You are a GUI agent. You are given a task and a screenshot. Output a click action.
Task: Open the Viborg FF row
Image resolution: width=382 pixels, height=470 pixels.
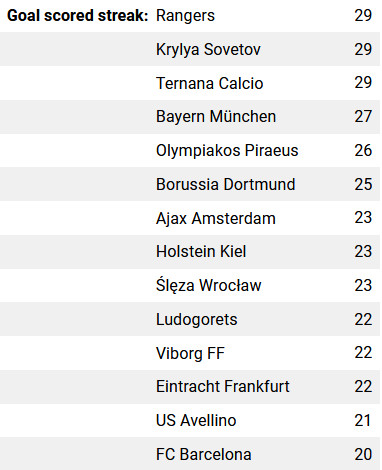[x=190, y=353]
